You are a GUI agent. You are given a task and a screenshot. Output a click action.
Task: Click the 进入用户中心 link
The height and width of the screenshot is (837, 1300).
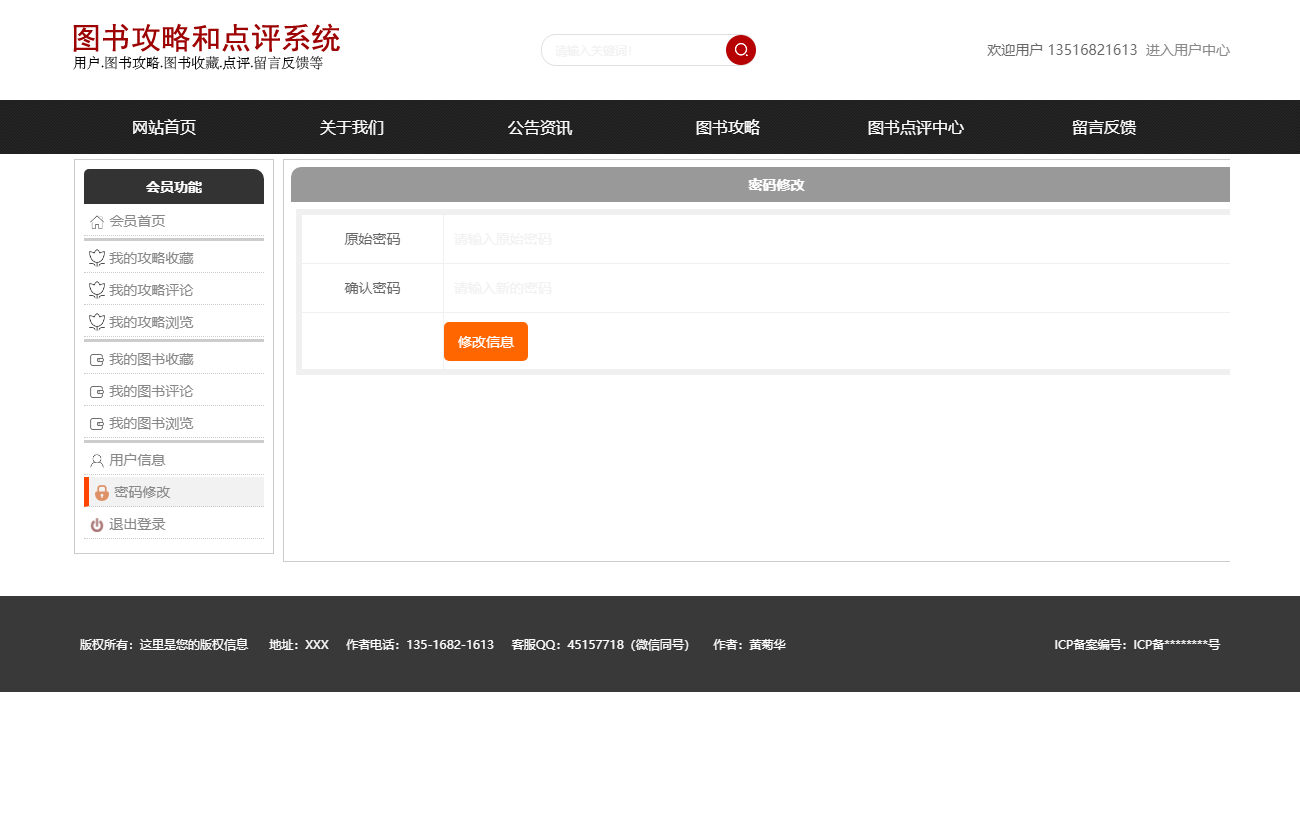tap(1188, 50)
